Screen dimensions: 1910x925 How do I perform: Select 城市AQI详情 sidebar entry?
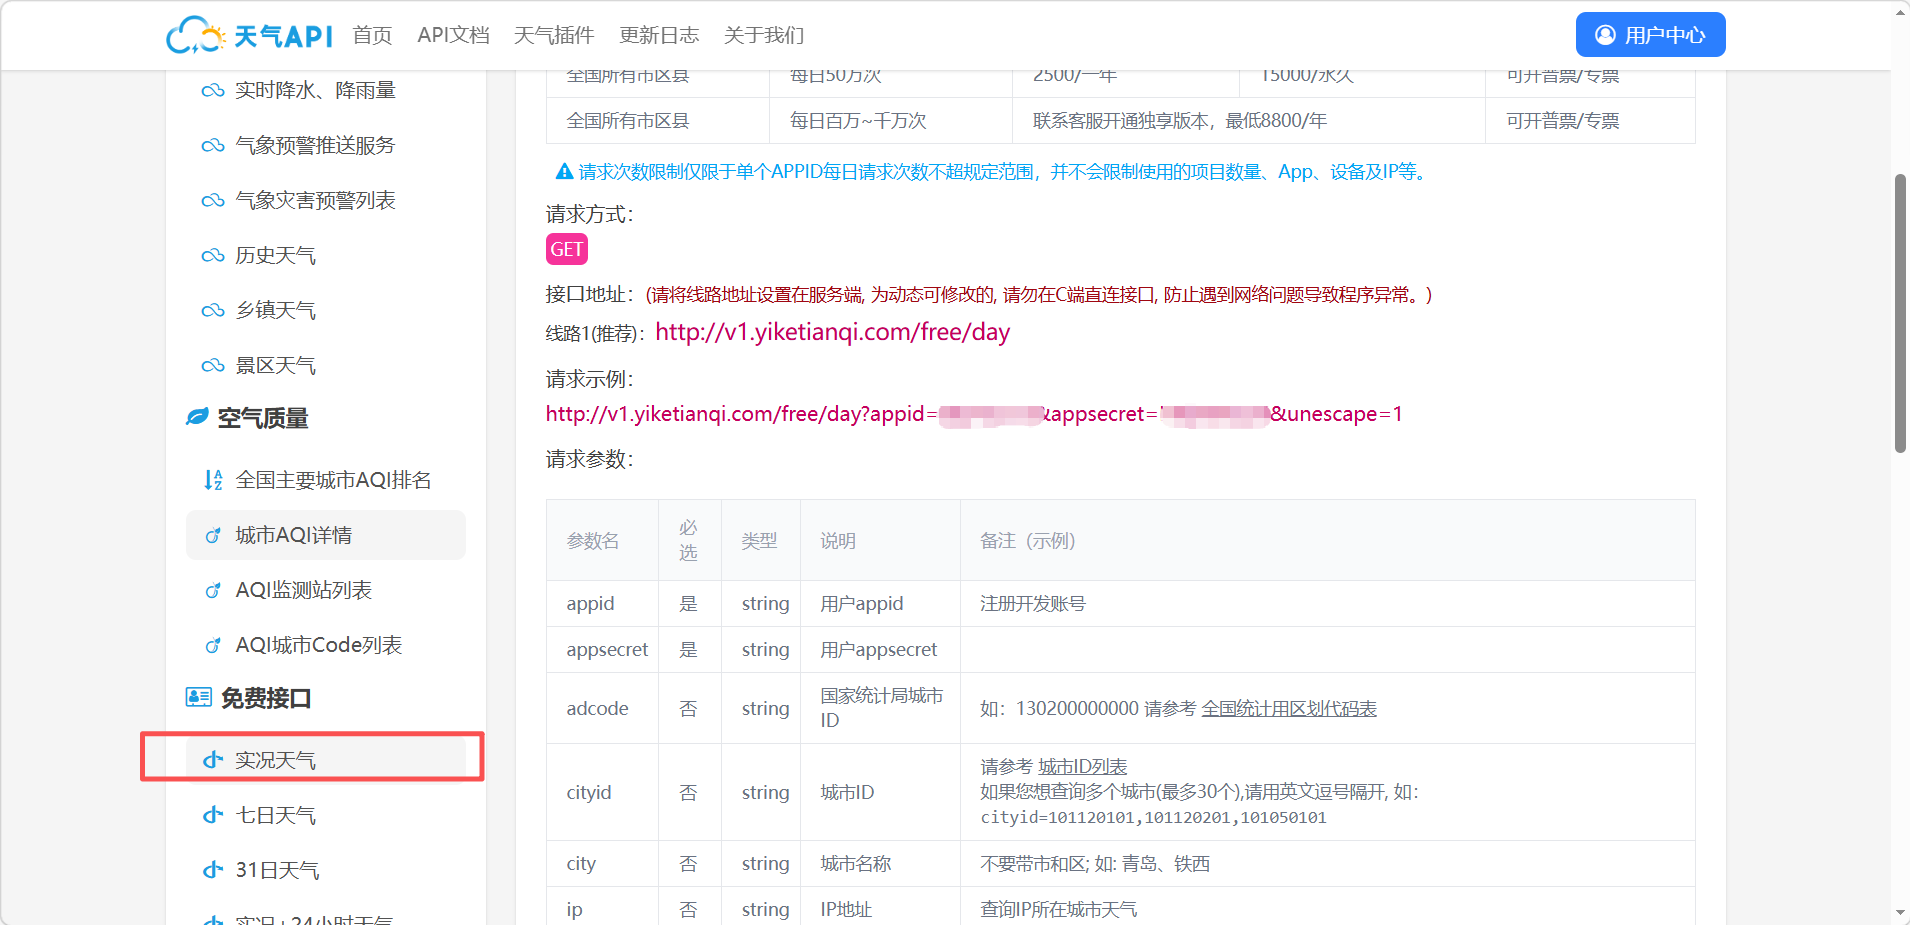[x=326, y=535]
